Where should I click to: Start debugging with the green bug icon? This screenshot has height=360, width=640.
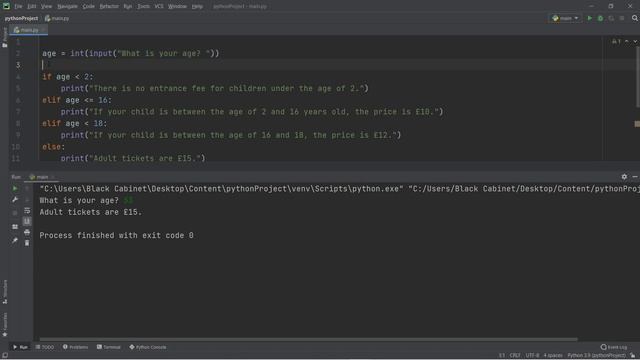coord(600,18)
